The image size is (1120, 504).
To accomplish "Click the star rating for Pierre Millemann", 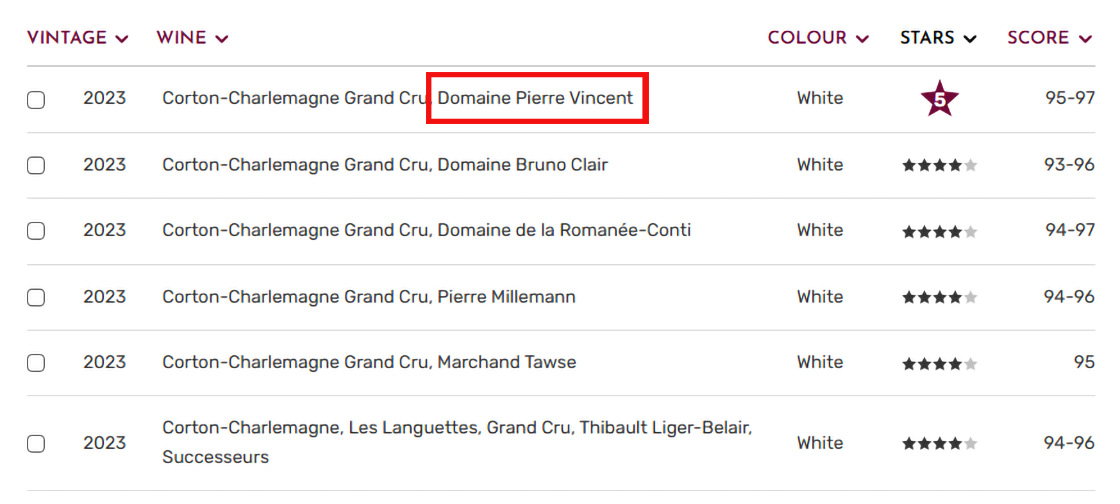I will (x=939, y=297).
